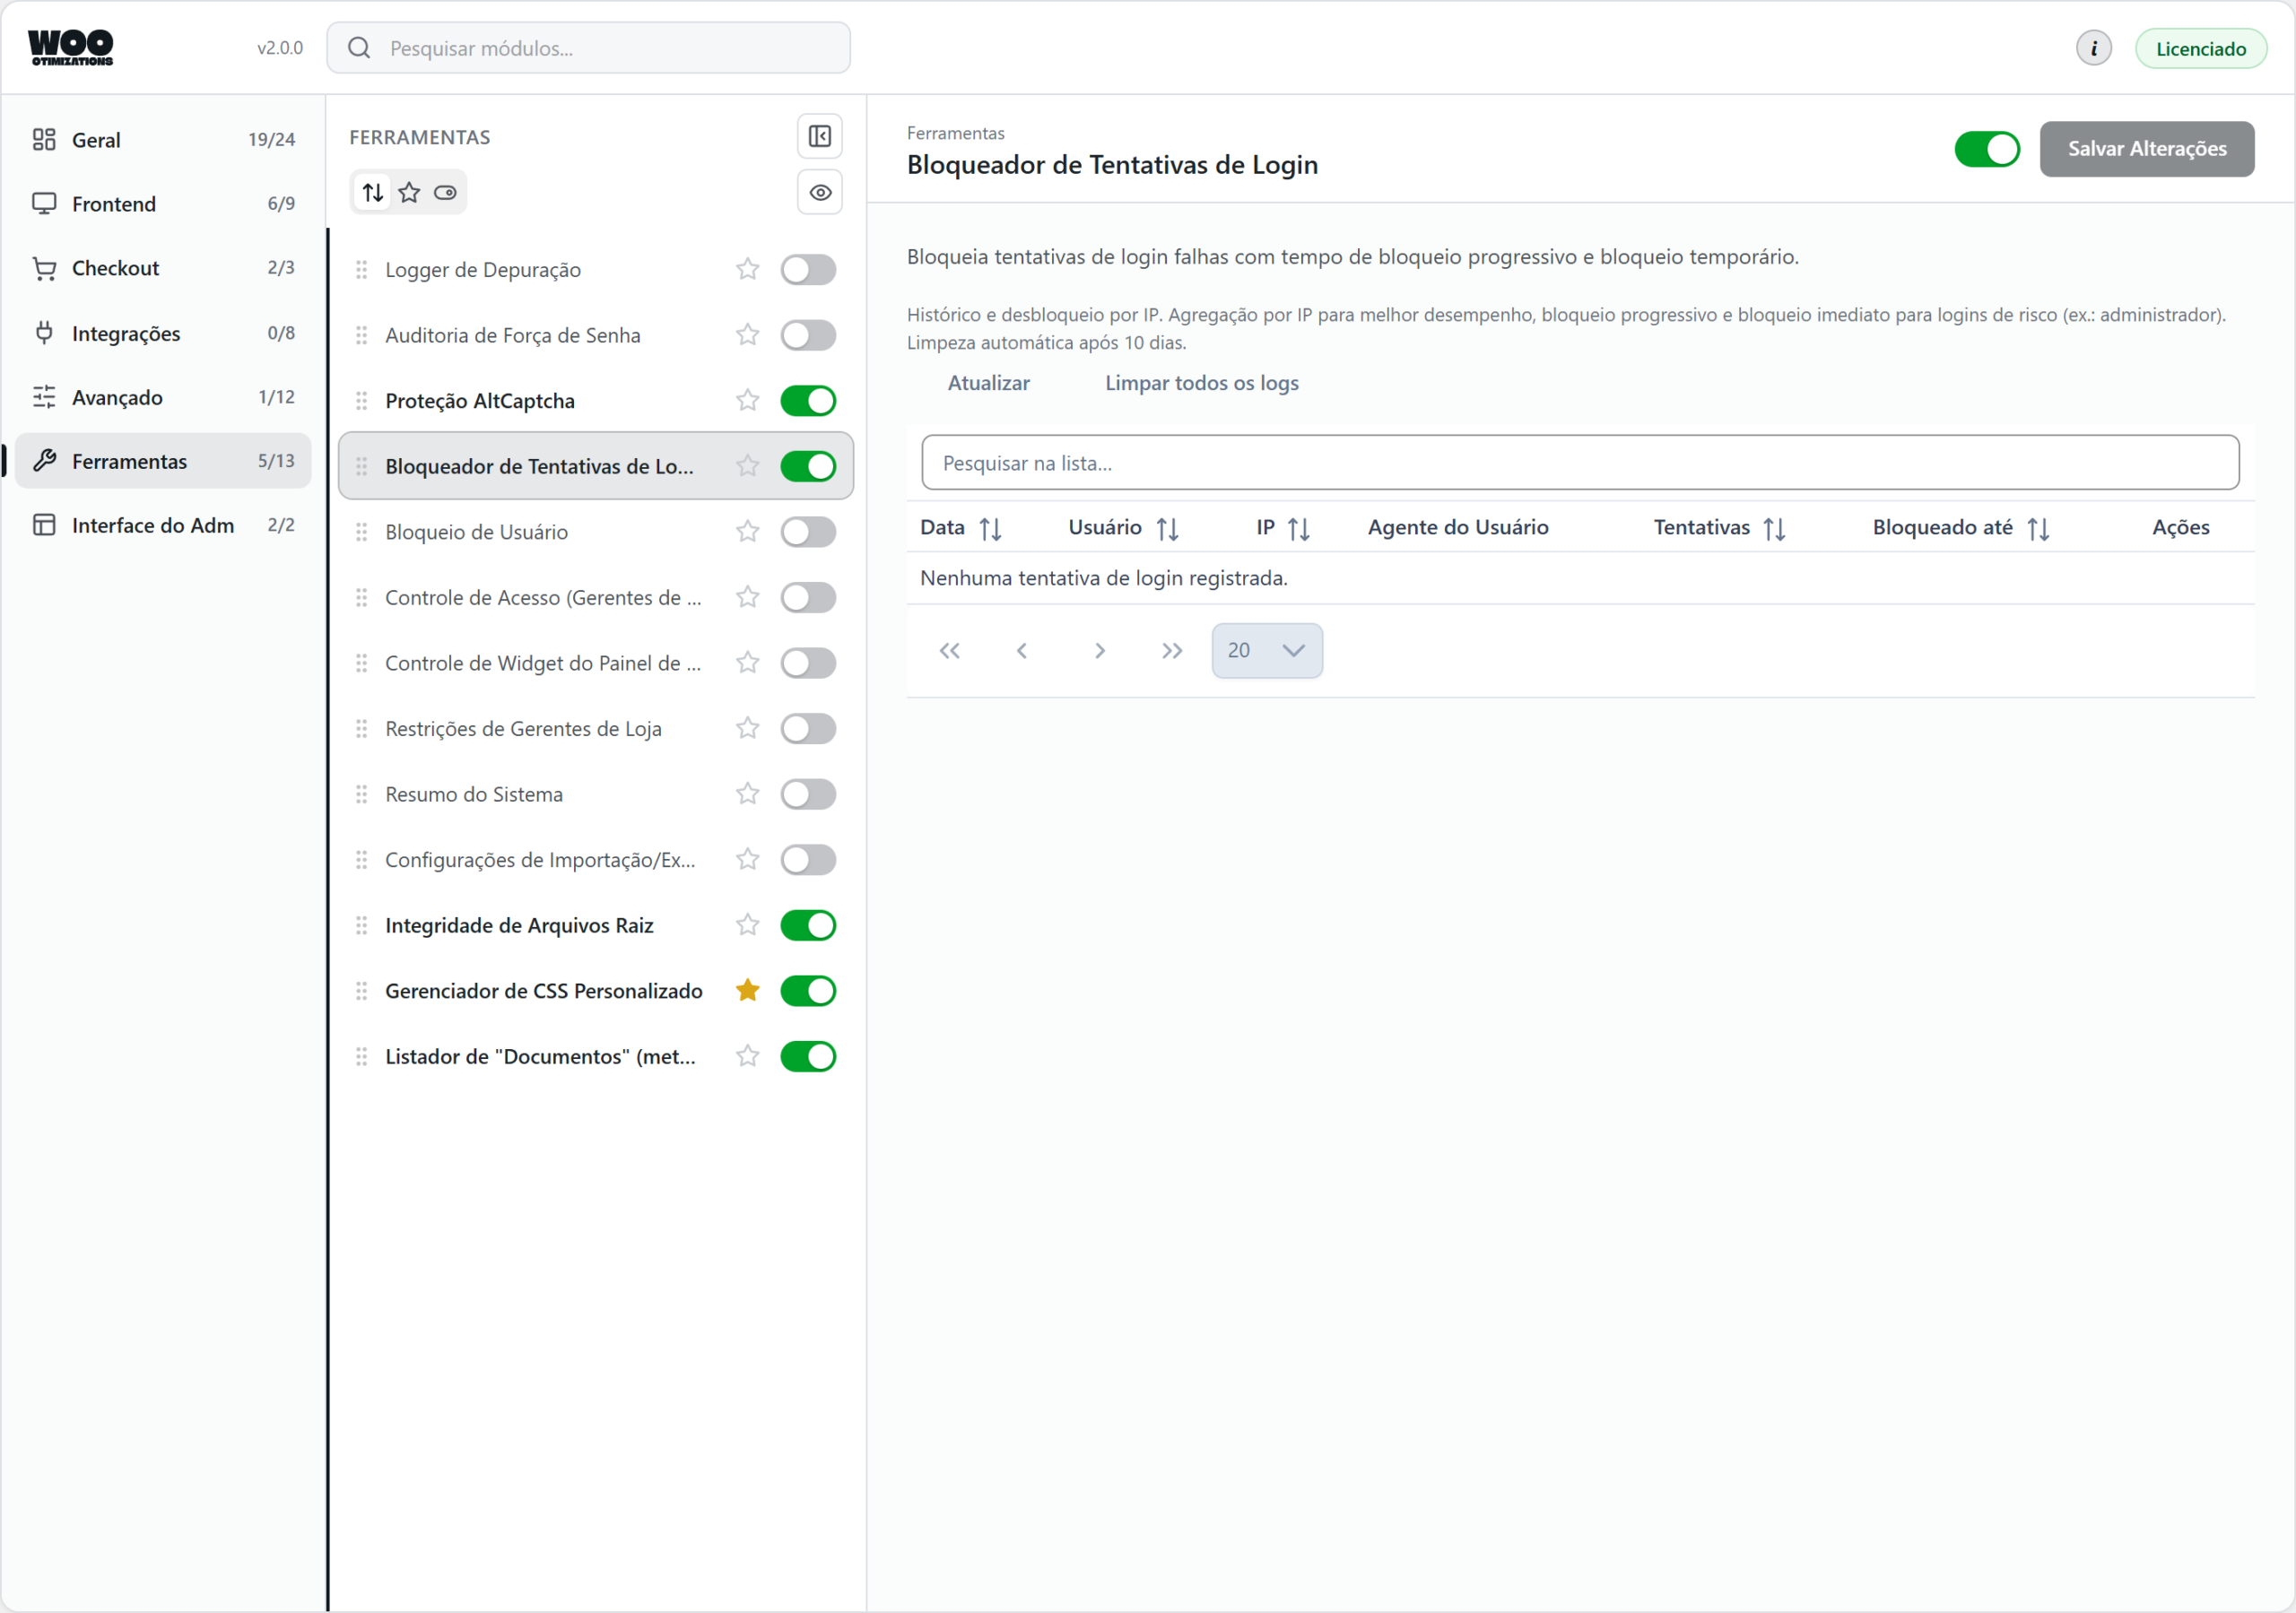The width and height of the screenshot is (2296, 1613).
Task: Filter by enabled toggle icon in toolbar
Action: [x=445, y=192]
